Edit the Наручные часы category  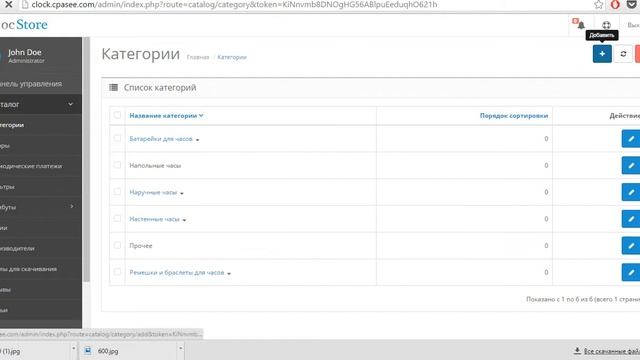[631, 192]
